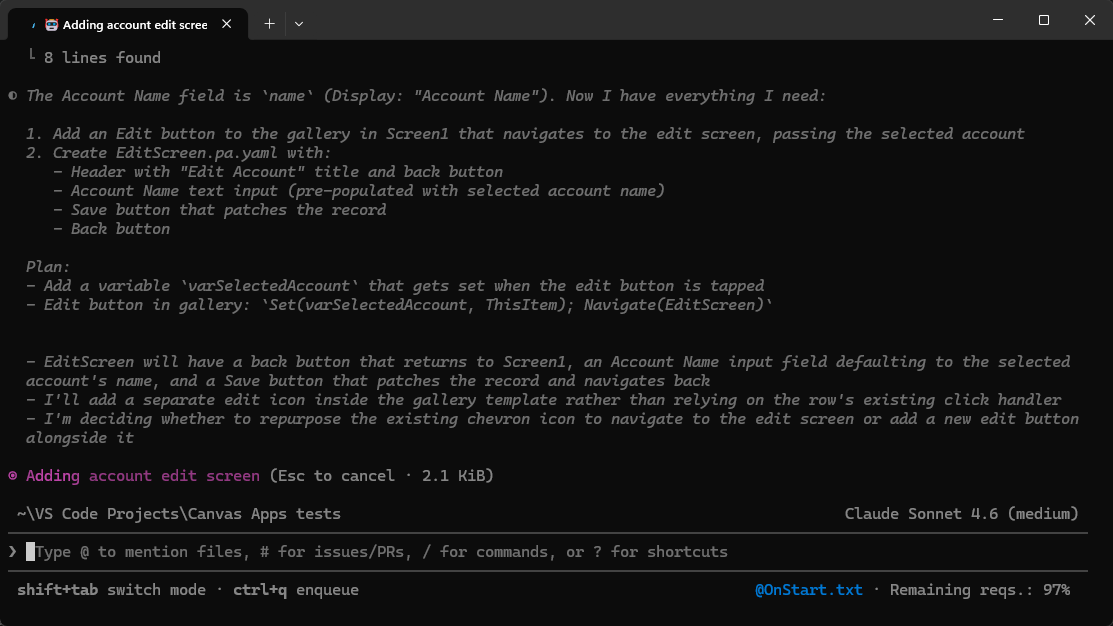This screenshot has height=626, width=1113.
Task: Select the "Adding account edit screen" tab
Action: 134,24
